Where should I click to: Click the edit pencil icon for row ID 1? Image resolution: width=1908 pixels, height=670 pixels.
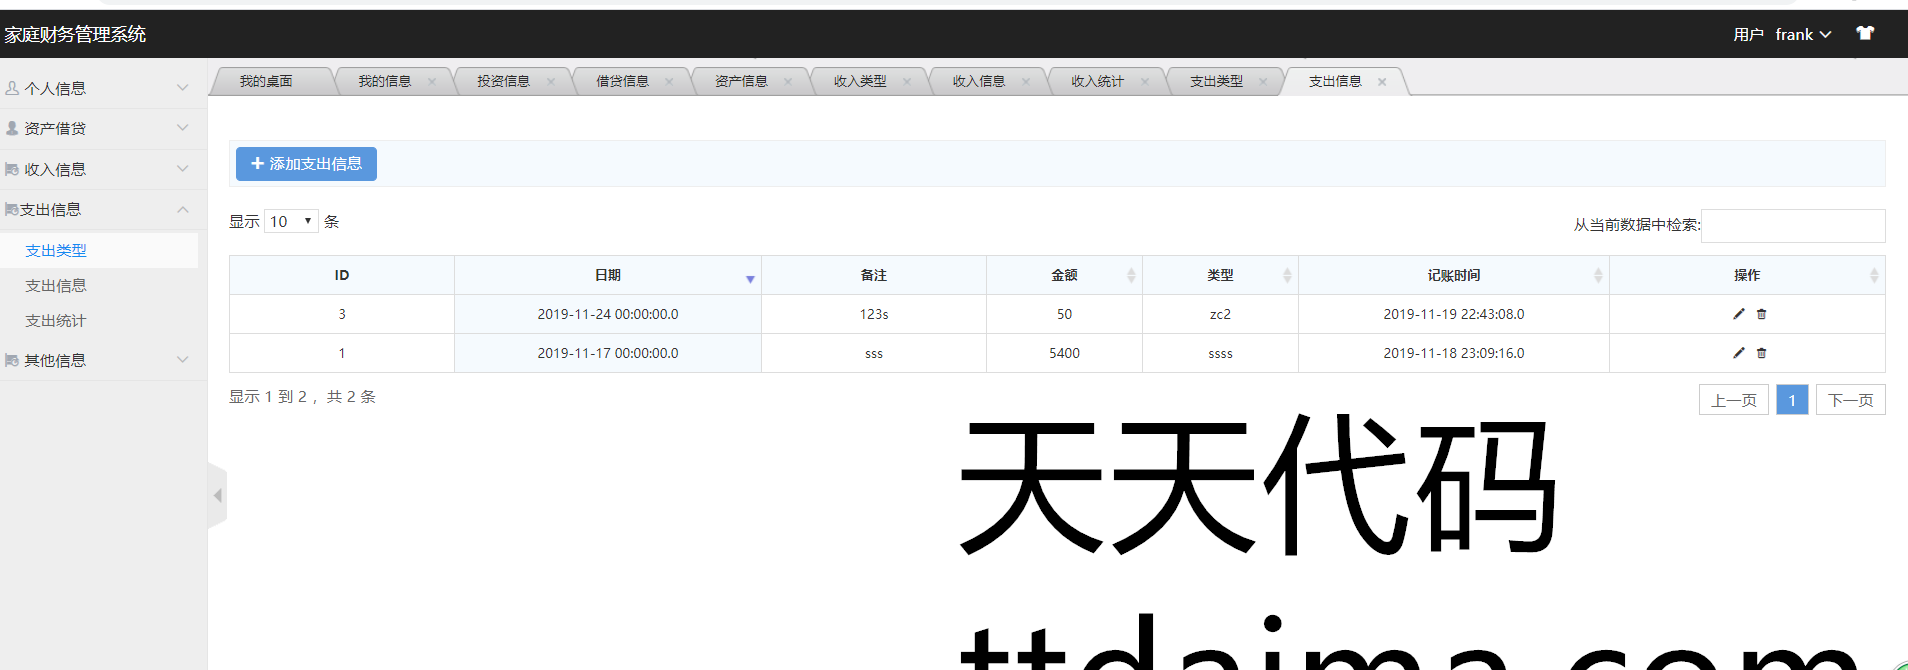click(x=1739, y=353)
